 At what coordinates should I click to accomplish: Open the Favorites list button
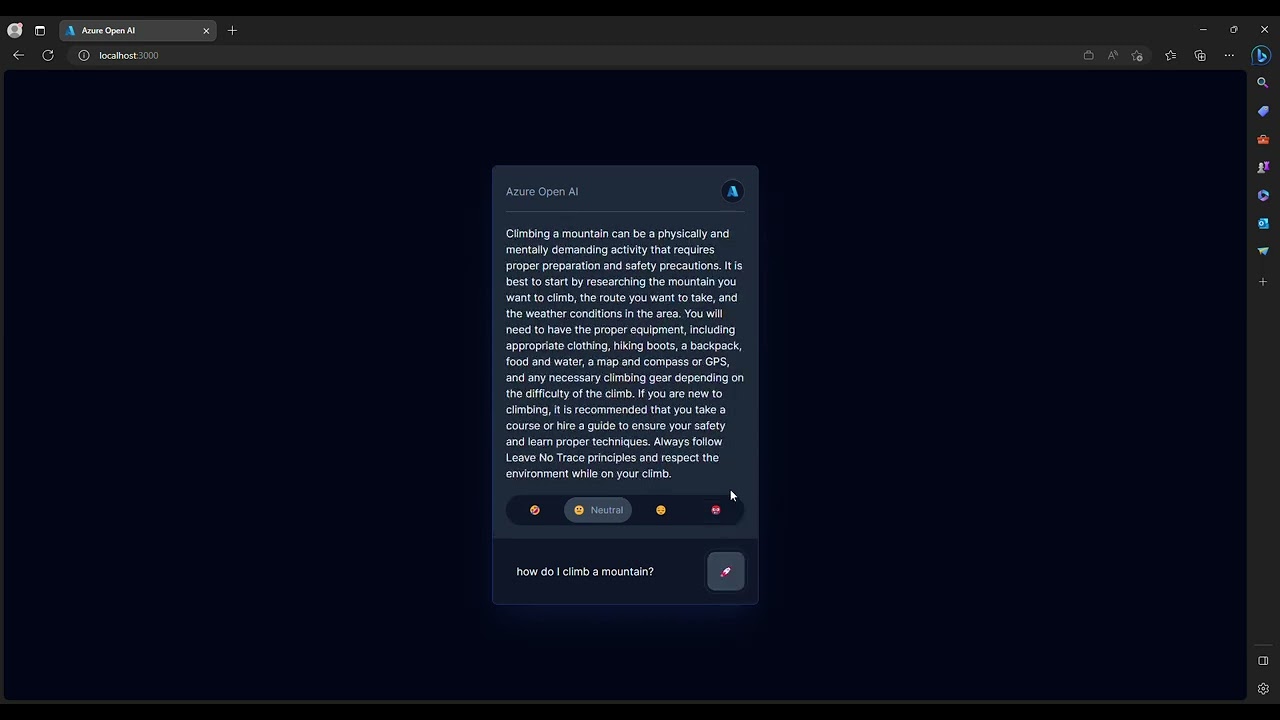click(1170, 55)
